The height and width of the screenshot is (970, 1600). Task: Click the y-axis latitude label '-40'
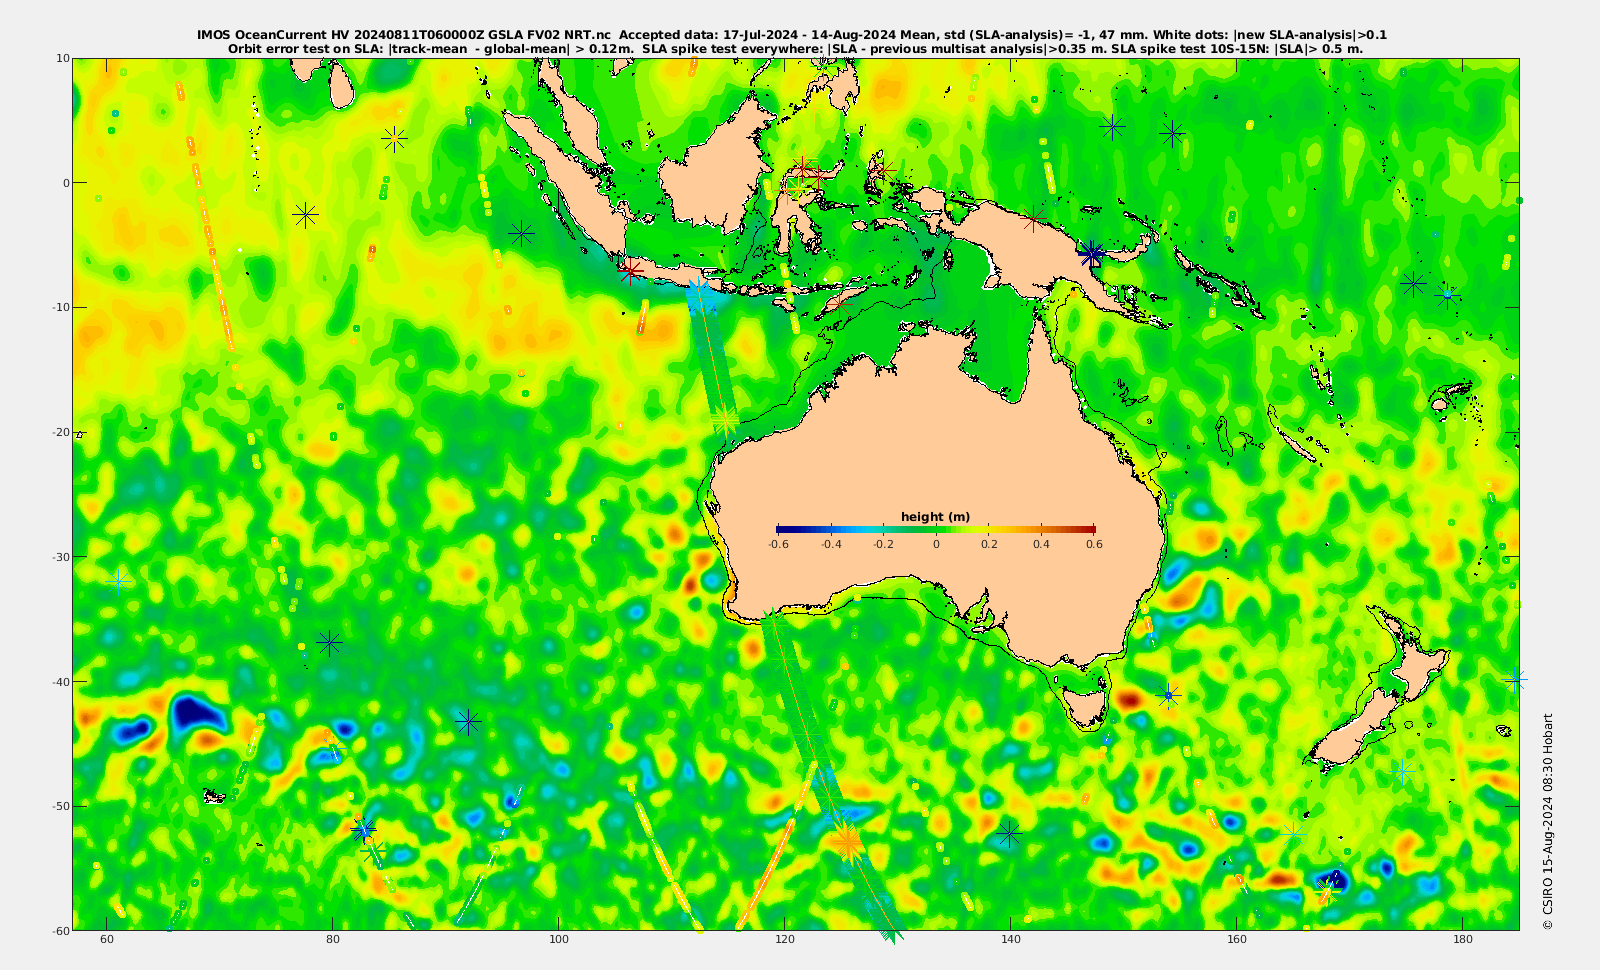pyautogui.click(x=61, y=681)
